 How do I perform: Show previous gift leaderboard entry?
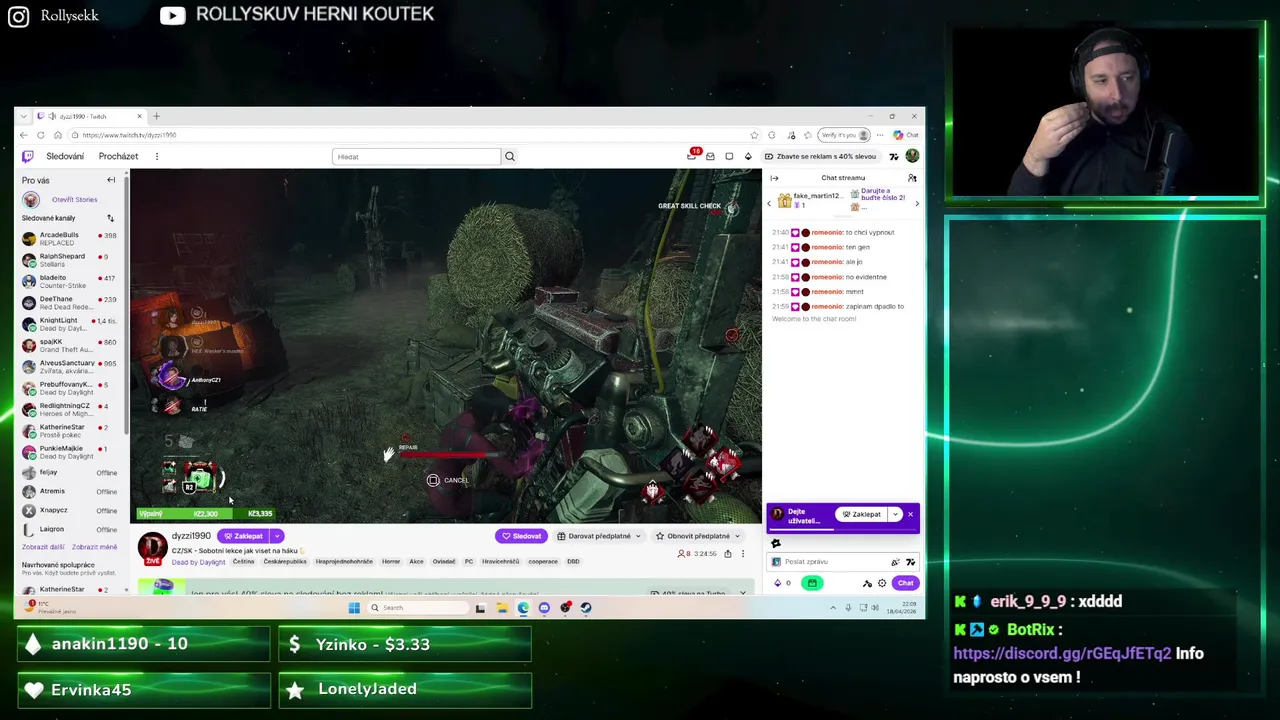tap(769, 203)
